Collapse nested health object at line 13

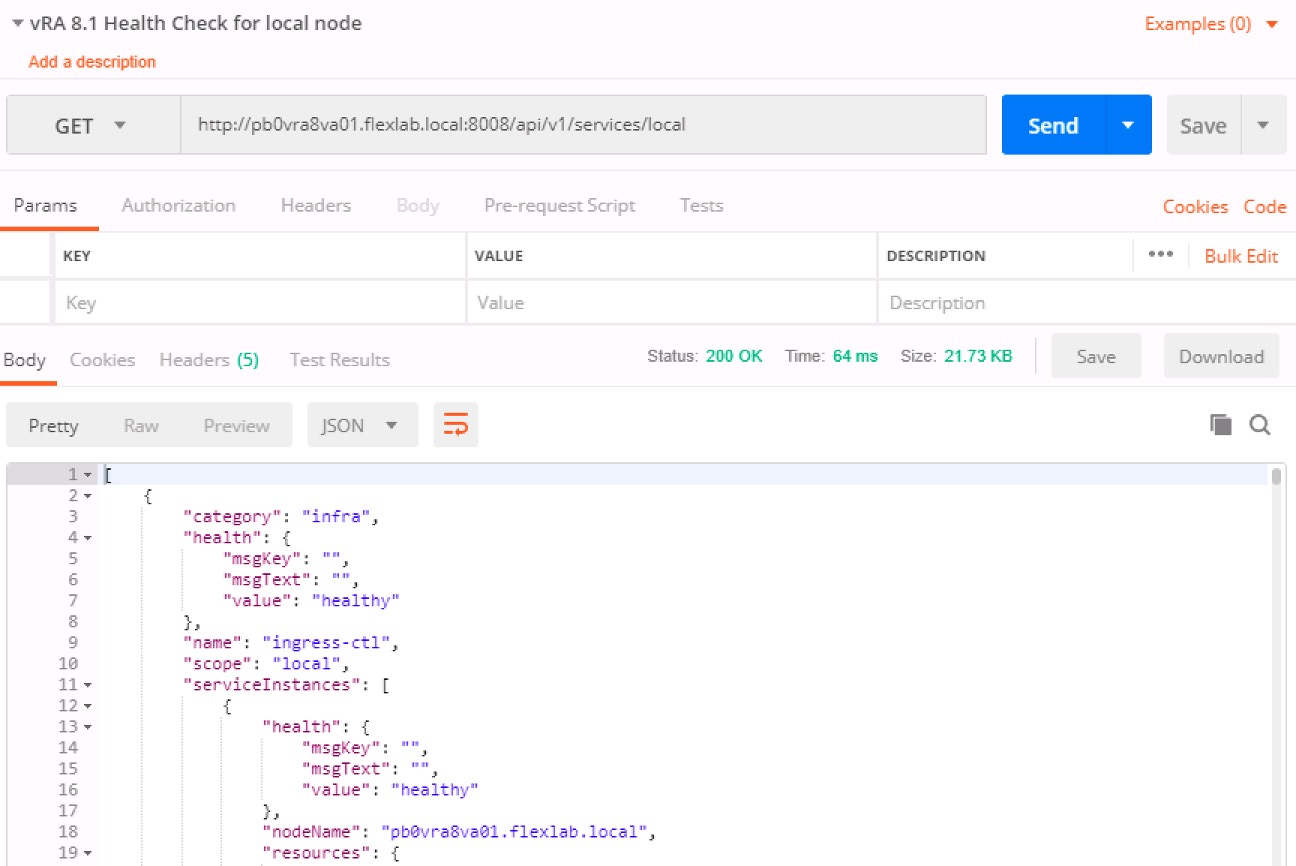(88, 727)
